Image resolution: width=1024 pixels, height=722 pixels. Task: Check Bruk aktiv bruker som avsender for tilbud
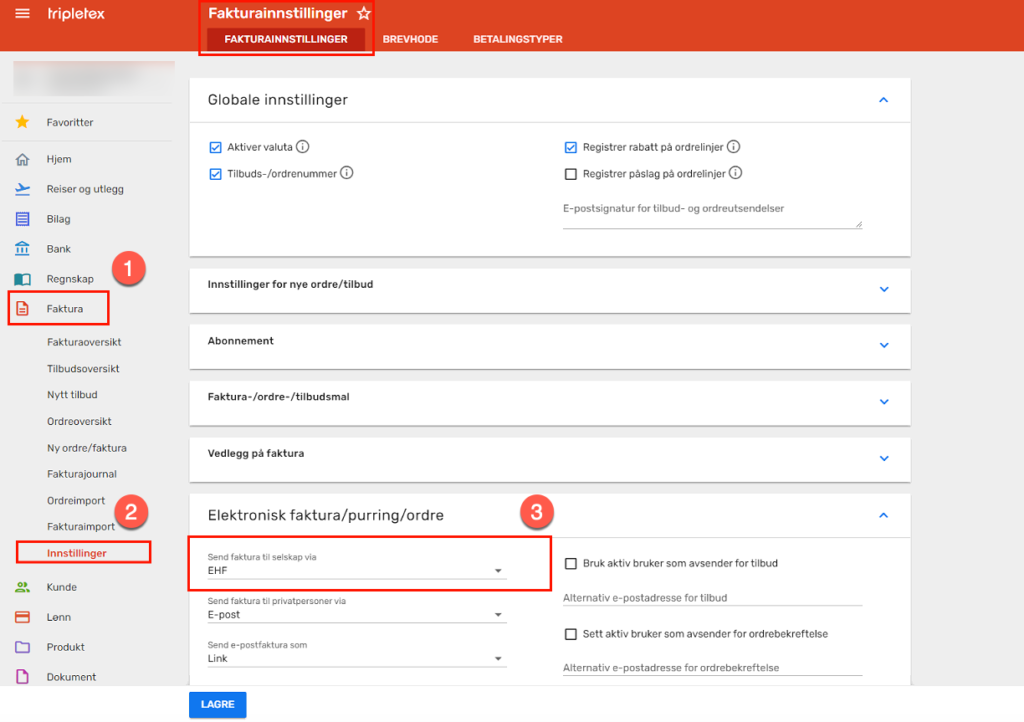[571, 563]
